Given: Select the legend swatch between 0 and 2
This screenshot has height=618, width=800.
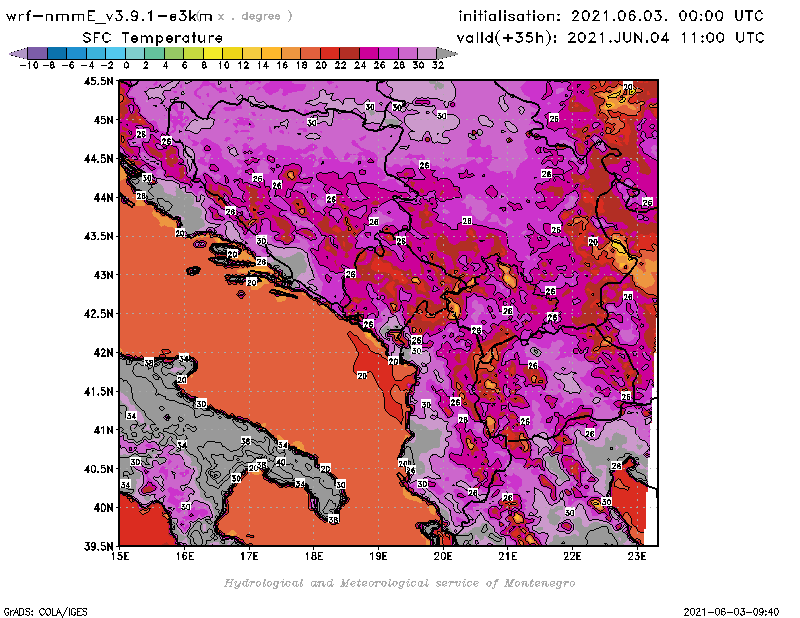Looking at the screenshot, I should tap(135, 53).
